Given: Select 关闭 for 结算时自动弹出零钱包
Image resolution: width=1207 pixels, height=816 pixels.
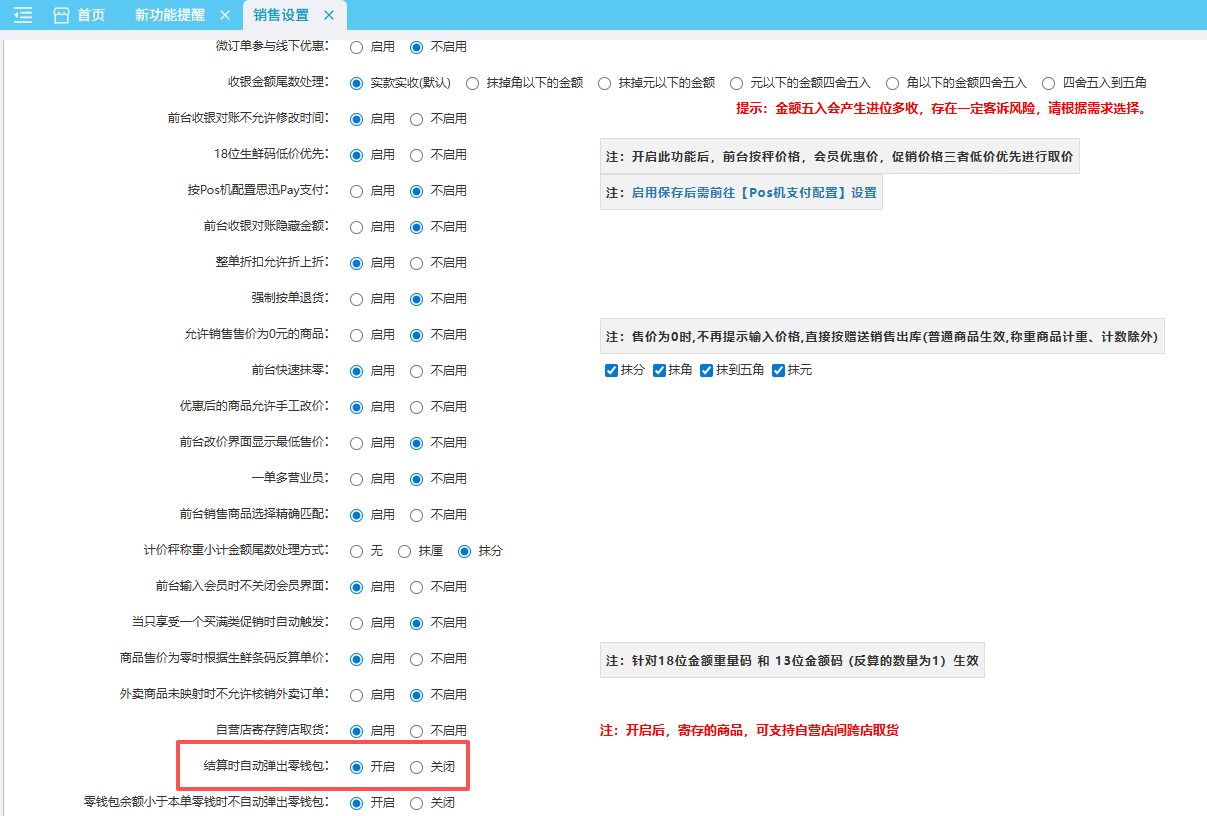Looking at the screenshot, I should coord(417,767).
